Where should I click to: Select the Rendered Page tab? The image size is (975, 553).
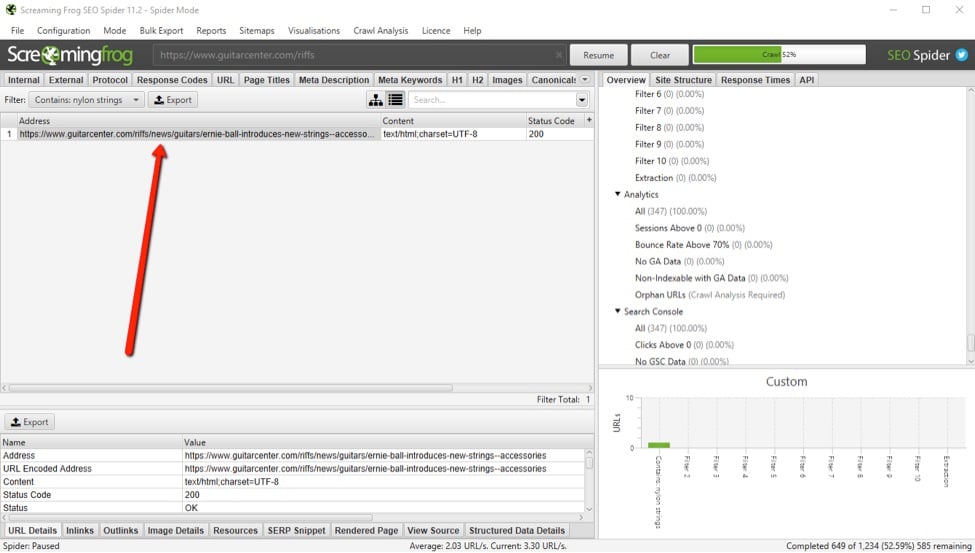point(366,530)
